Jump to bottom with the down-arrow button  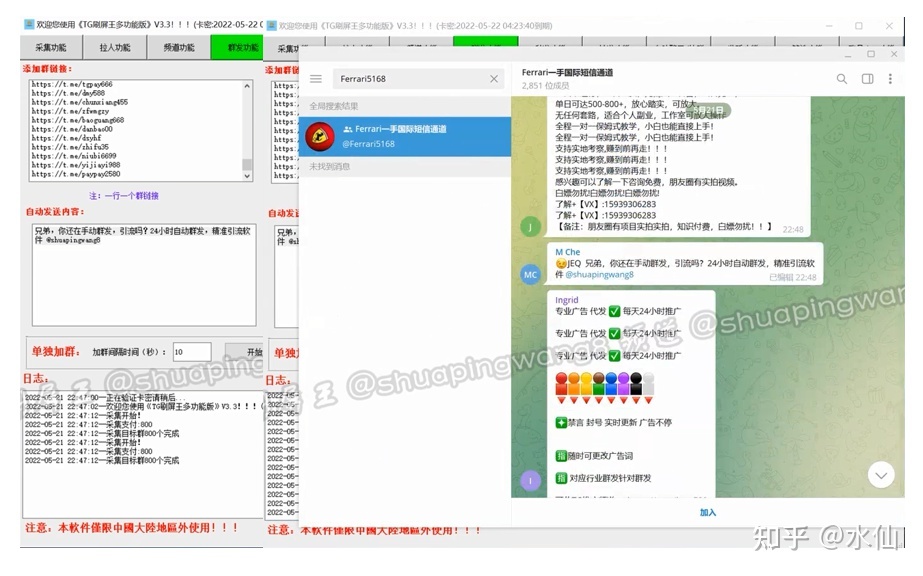pos(881,475)
